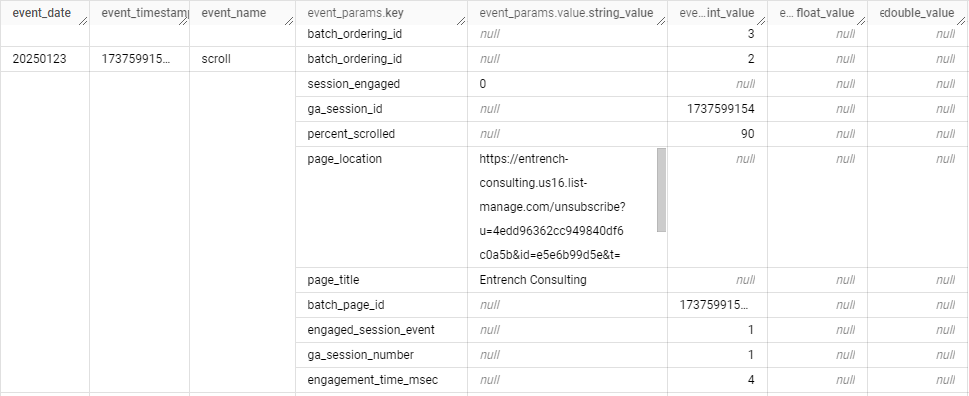The height and width of the screenshot is (396, 969).
Task: Click the ga_session_id value 1737599154
Action: pyautogui.click(x=720, y=109)
